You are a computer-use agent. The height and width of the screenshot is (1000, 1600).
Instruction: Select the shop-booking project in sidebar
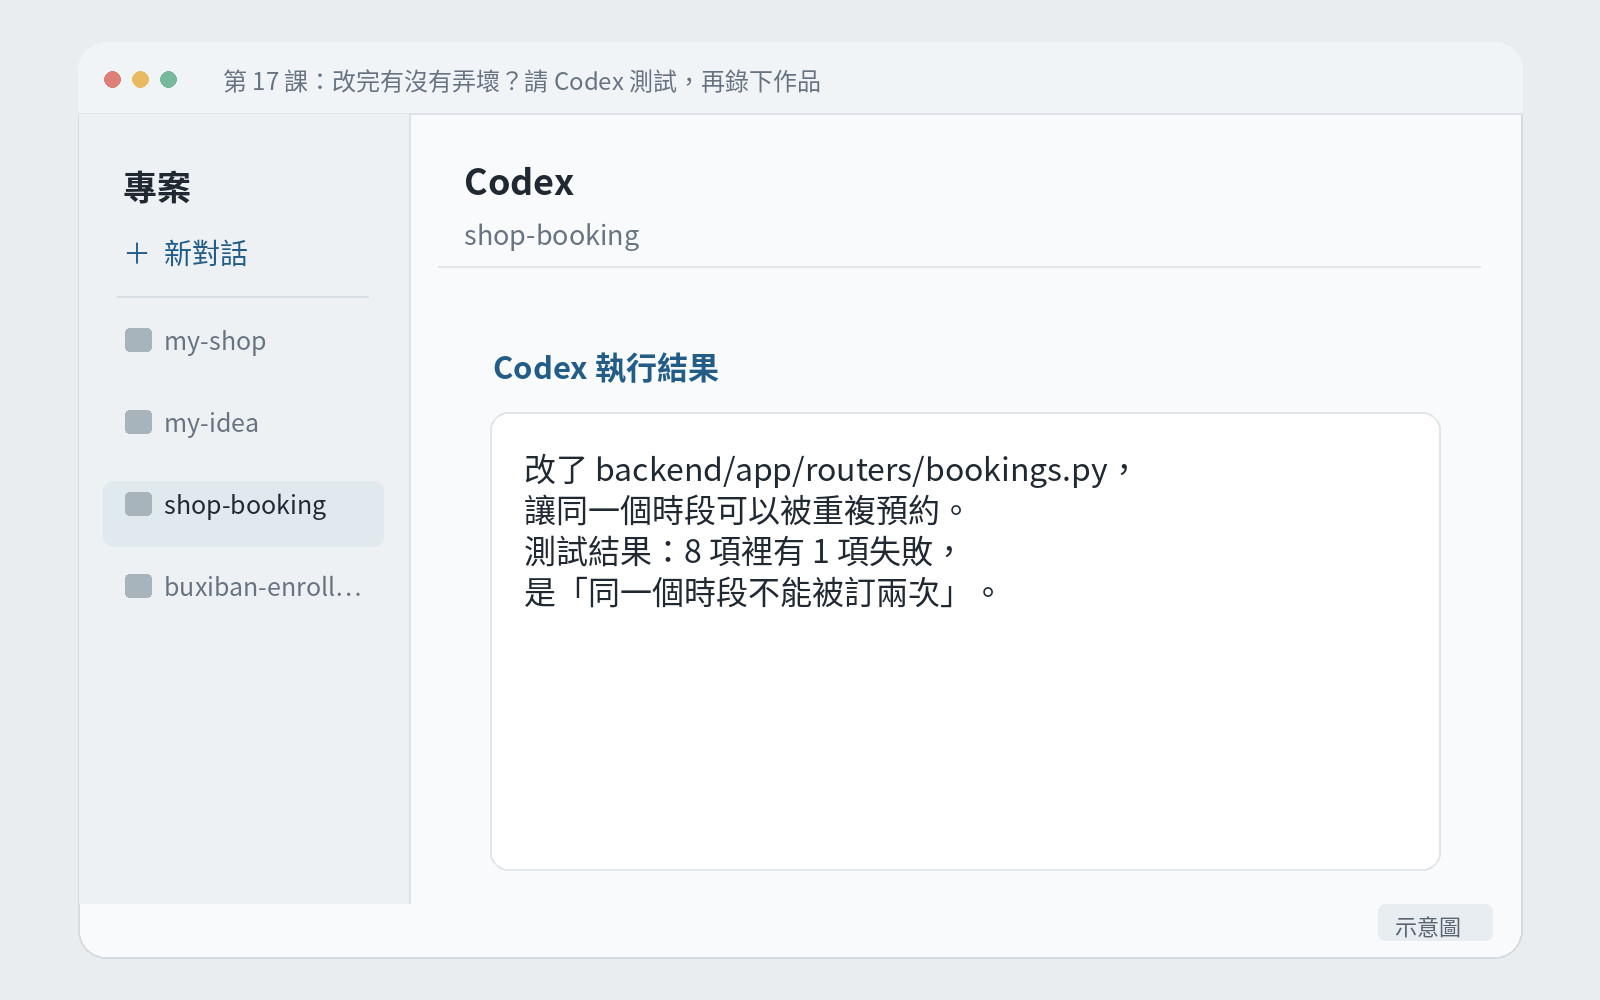tap(243, 514)
